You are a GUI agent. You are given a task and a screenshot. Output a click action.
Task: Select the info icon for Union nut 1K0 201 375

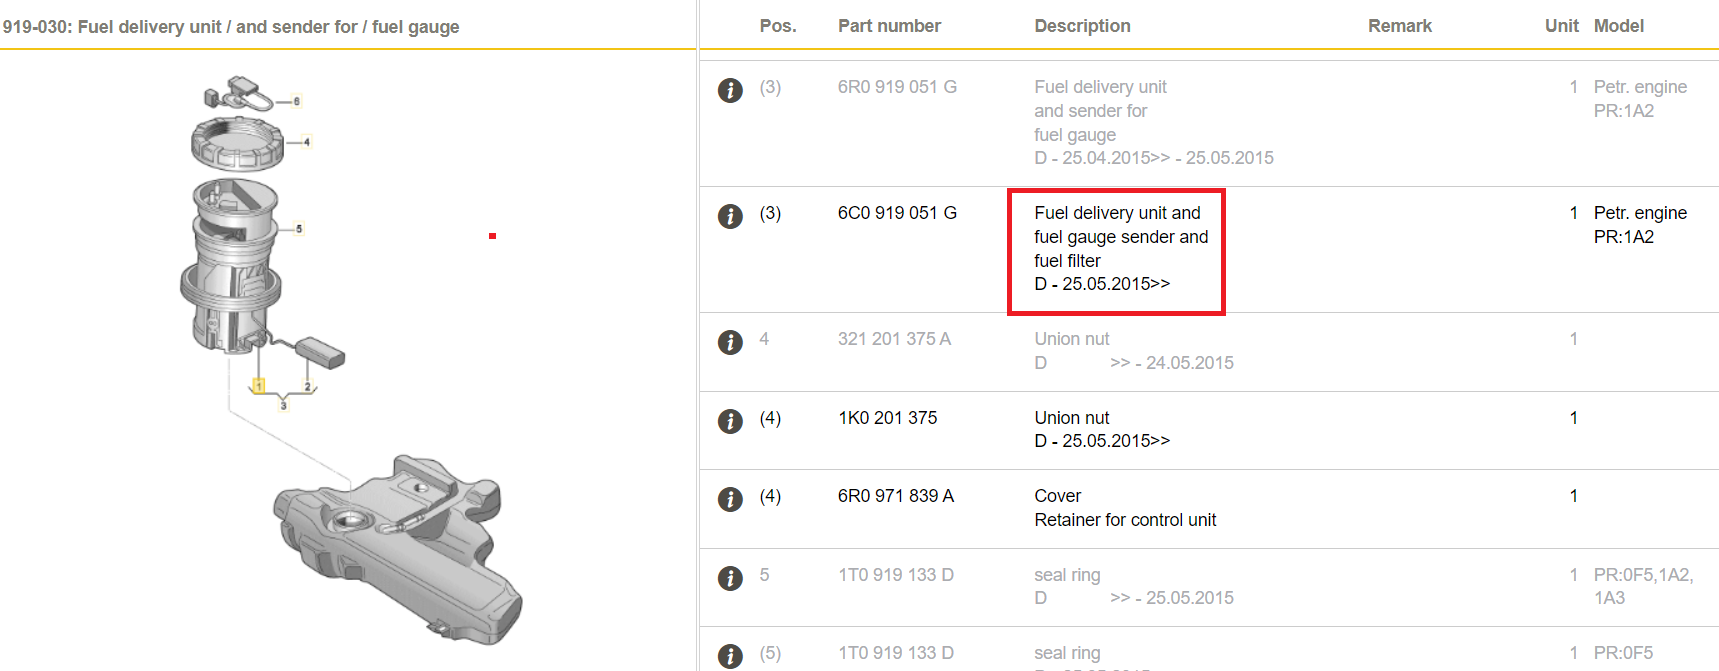click(x=730, y=420)
